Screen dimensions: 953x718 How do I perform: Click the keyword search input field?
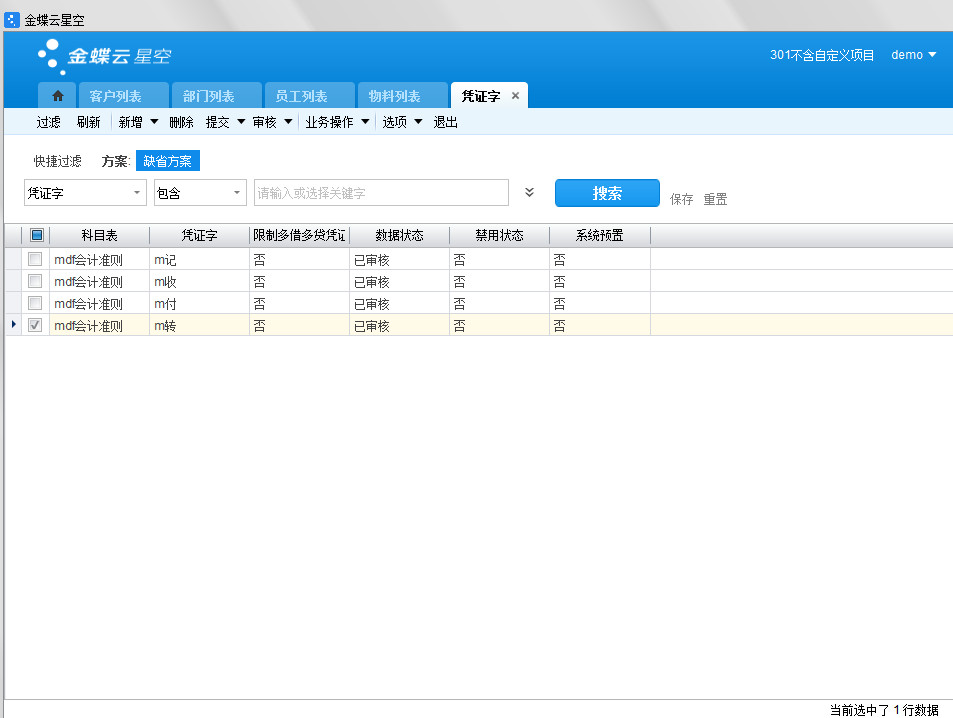[x=381, y=193]
